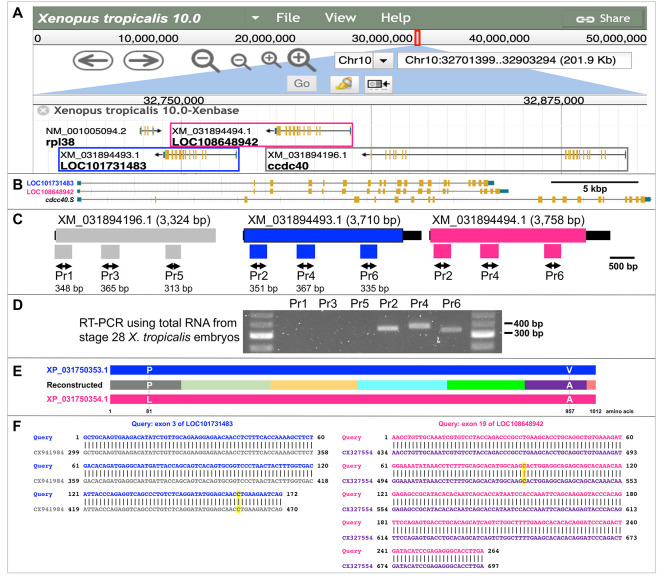Click the Share button
664x576 pixels.
(602, 18)
